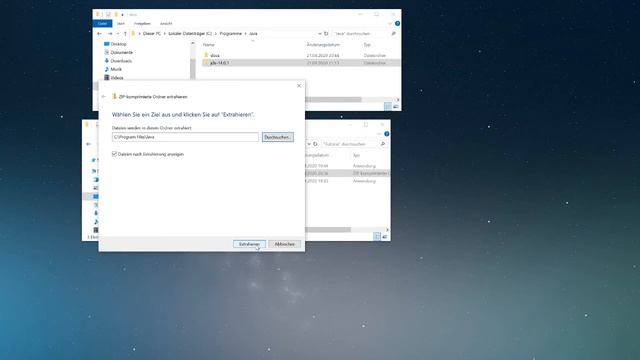
Task: Switch to details view in Java window
Action: point(387,107)
